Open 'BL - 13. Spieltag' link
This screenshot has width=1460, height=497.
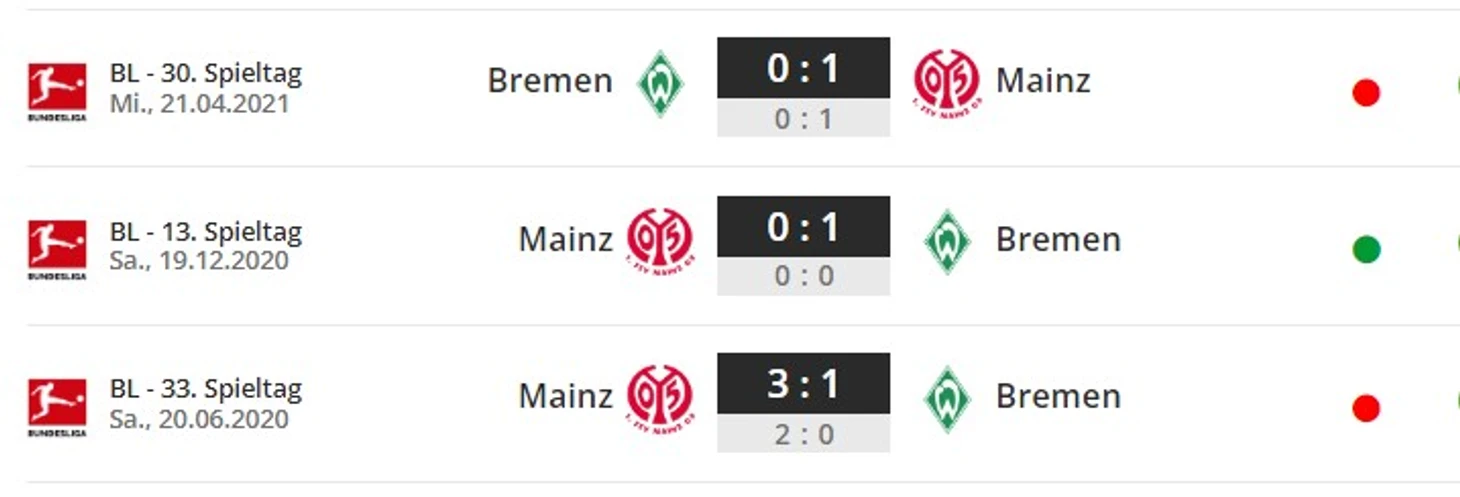click(x=205, y=232)
